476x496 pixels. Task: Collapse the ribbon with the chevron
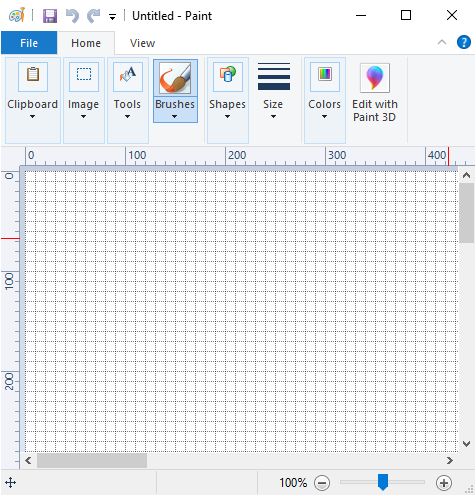442,42
